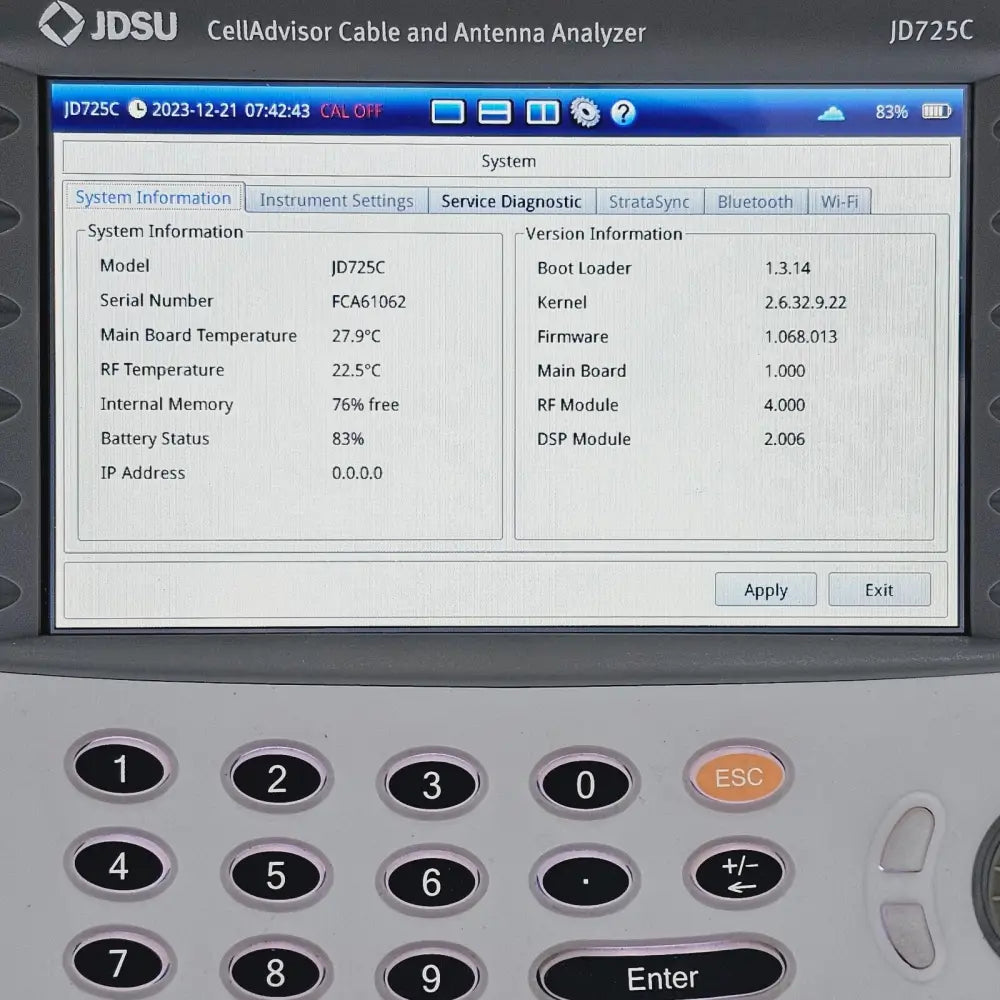Viewport: 1000px width, 1000px height.
Task: Push the orange ESC key
Action: click(739, 777)
